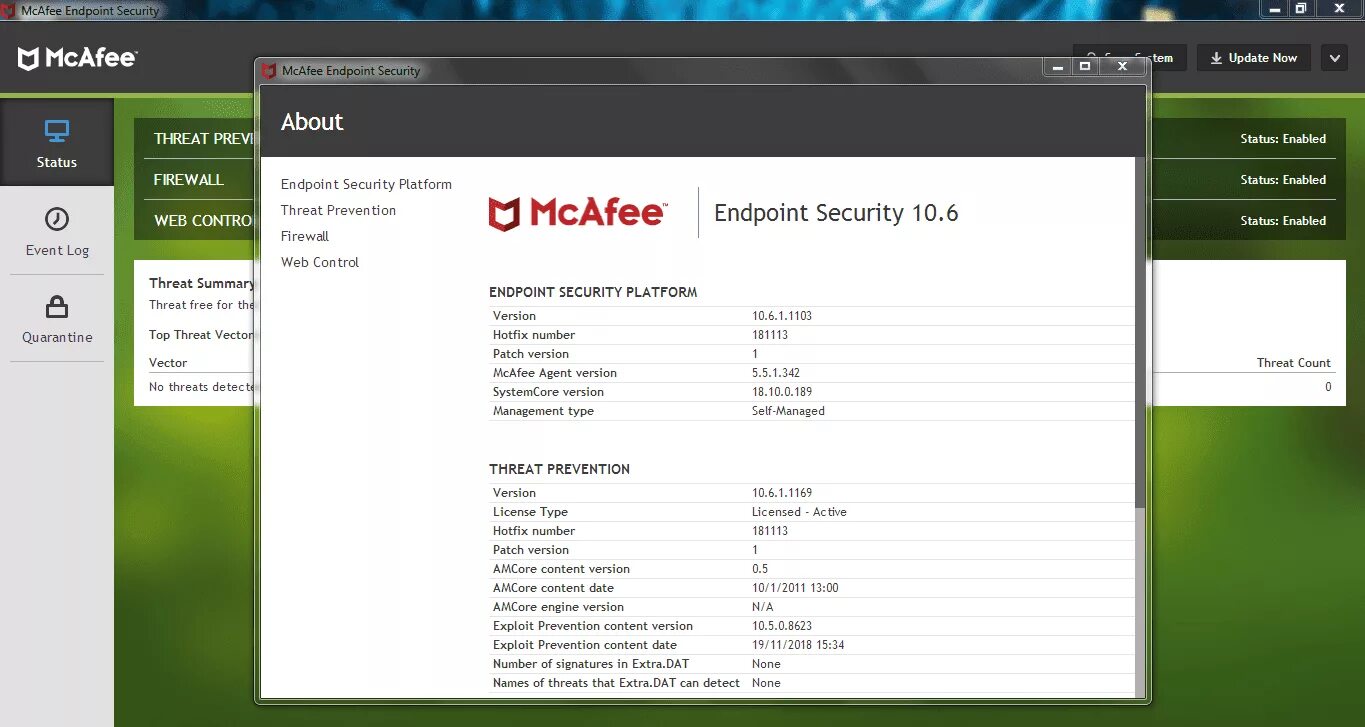Click the Vector column header
Image resolution: width=1365 pixels, height=727 pixels.
168,363
